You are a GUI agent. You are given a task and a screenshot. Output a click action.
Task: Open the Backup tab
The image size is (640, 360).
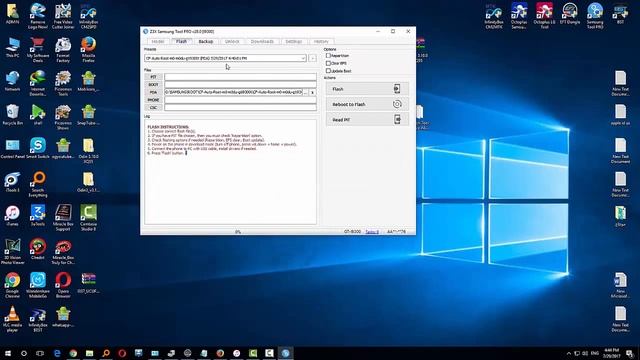click(x=206, y=42)
